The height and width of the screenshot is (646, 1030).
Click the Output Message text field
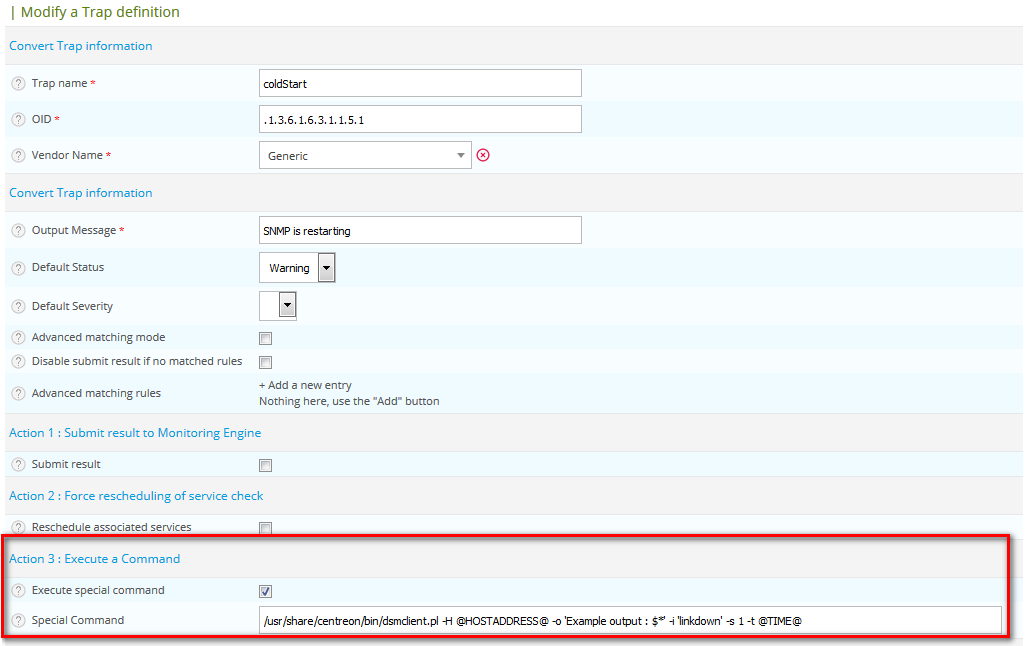(x=420, y=231)
